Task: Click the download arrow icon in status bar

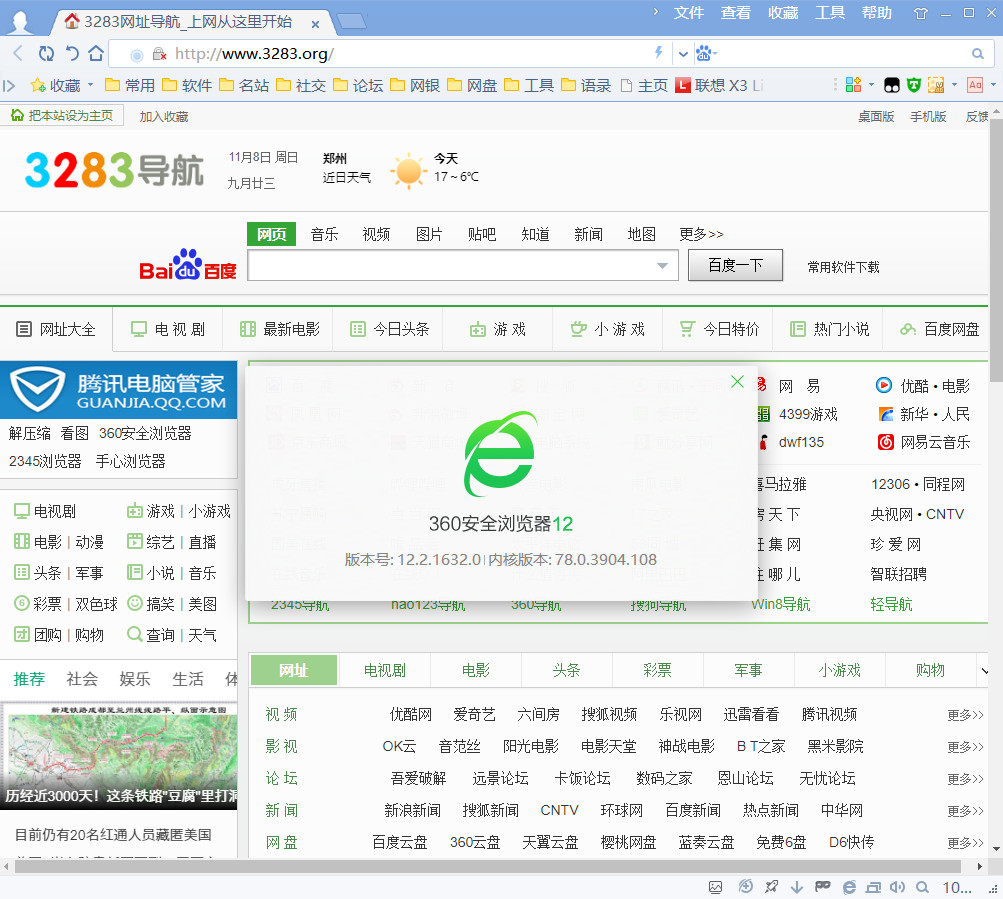Action: [x=796, y=887]
